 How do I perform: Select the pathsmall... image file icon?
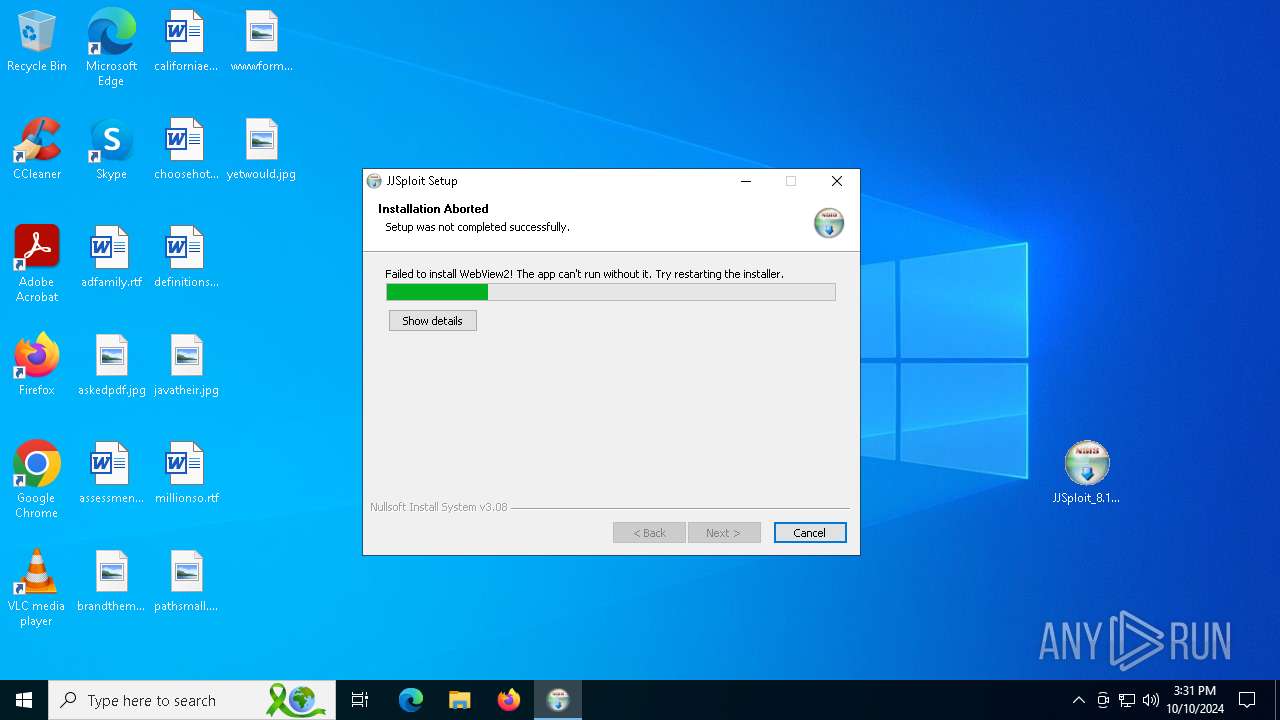tap(186, 581)
